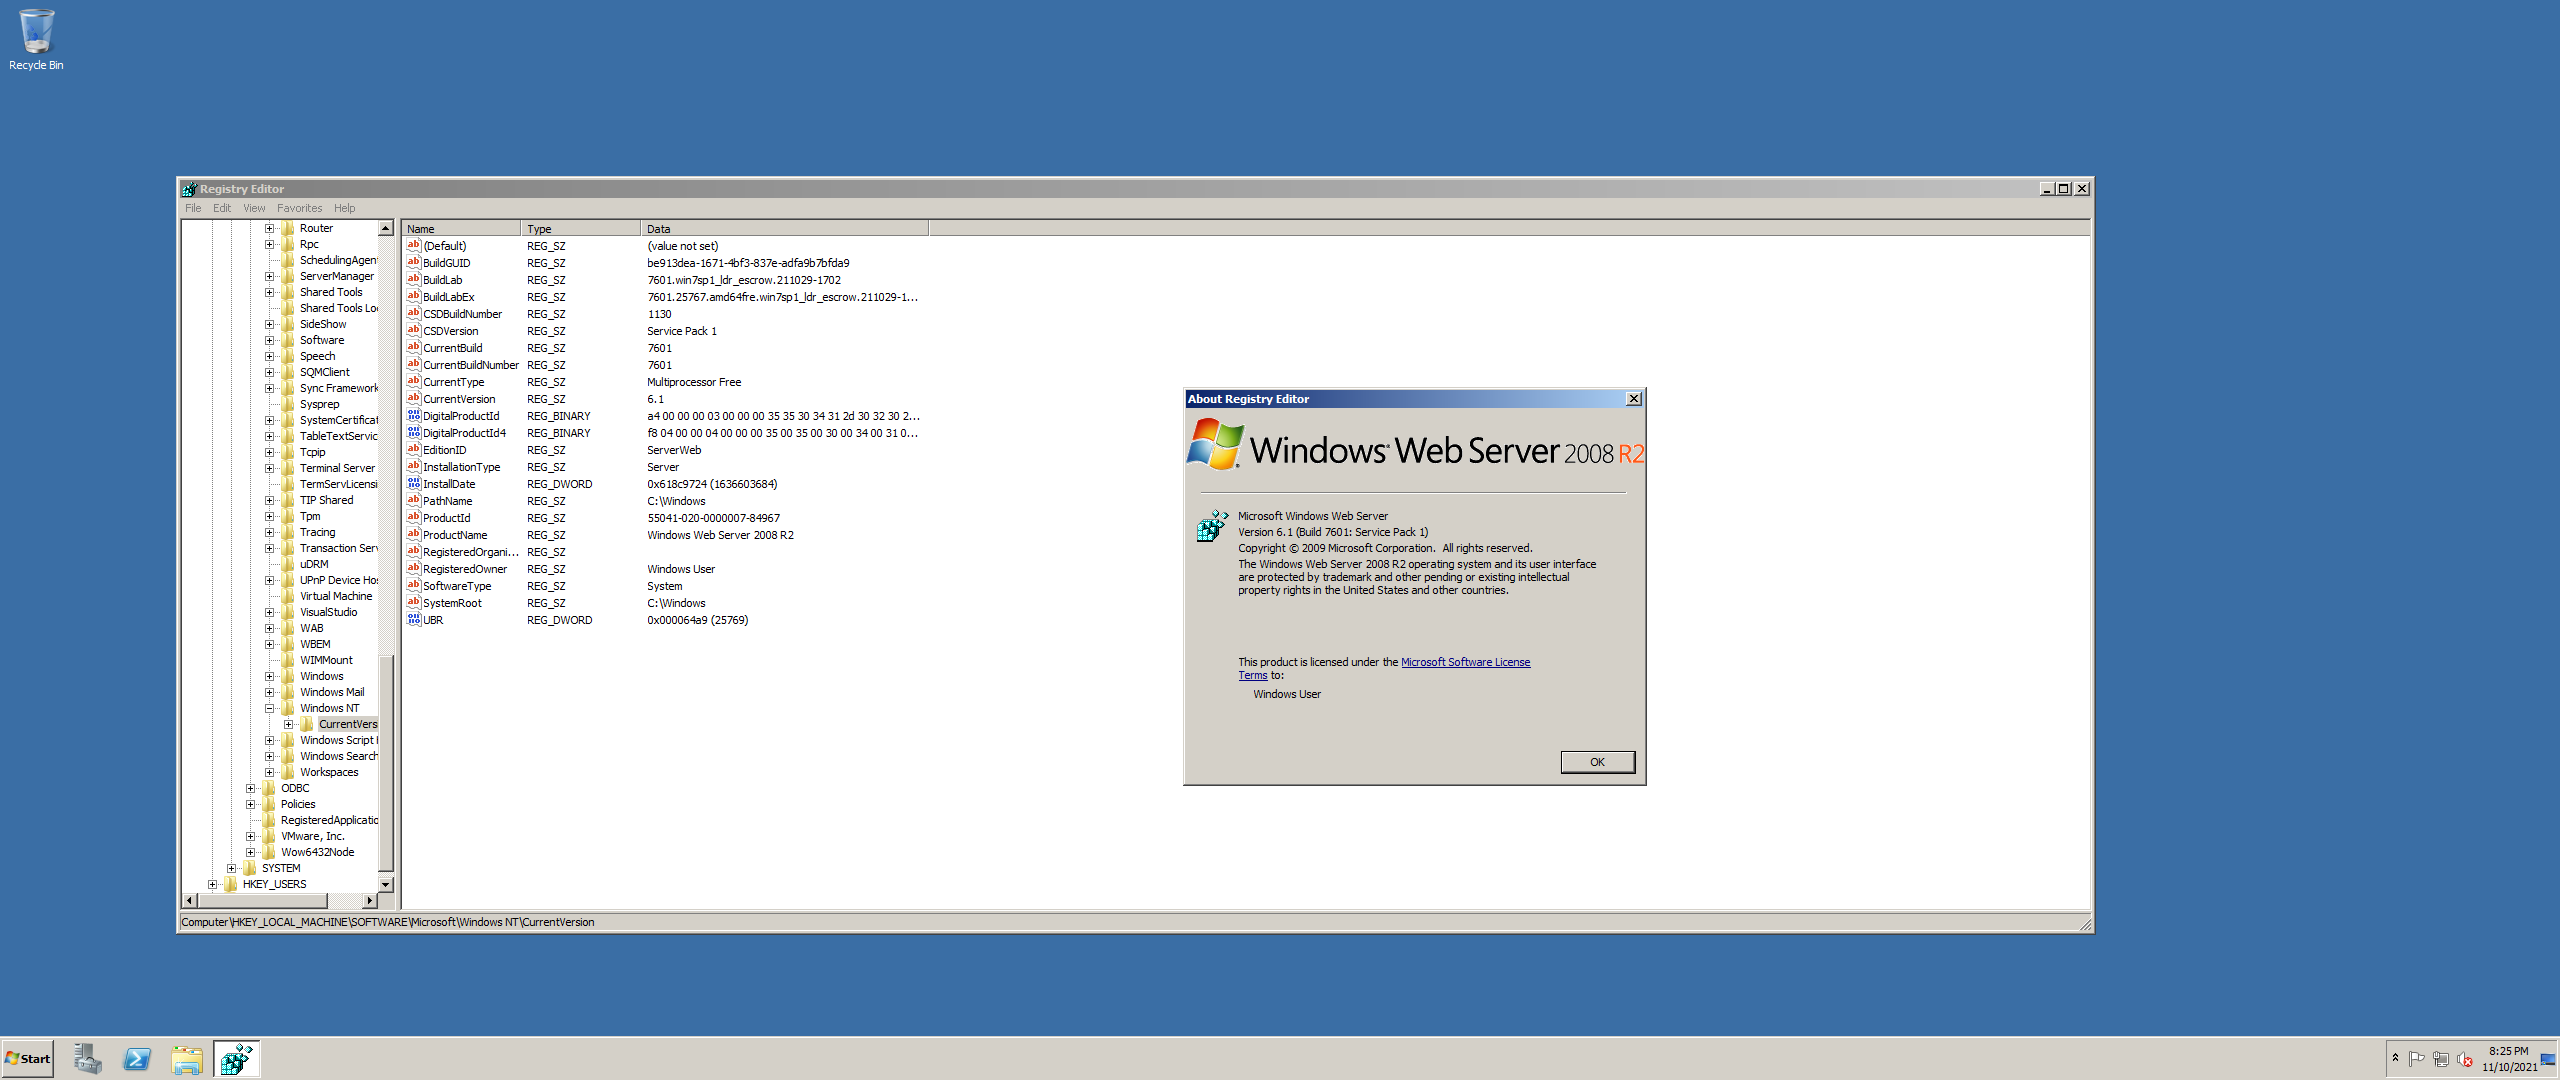
Task: Click the Action Center flag tray icon
Action: tap(2417, 1059)
